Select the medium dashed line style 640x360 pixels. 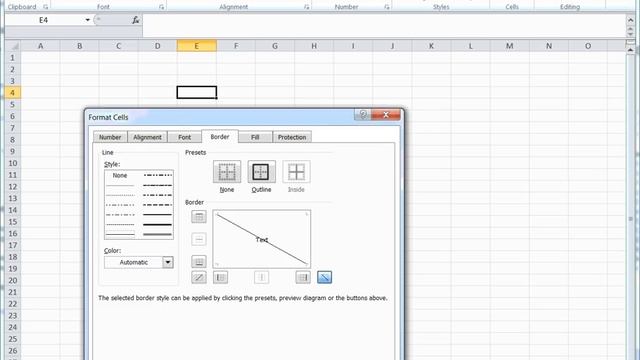click(158, 205)
